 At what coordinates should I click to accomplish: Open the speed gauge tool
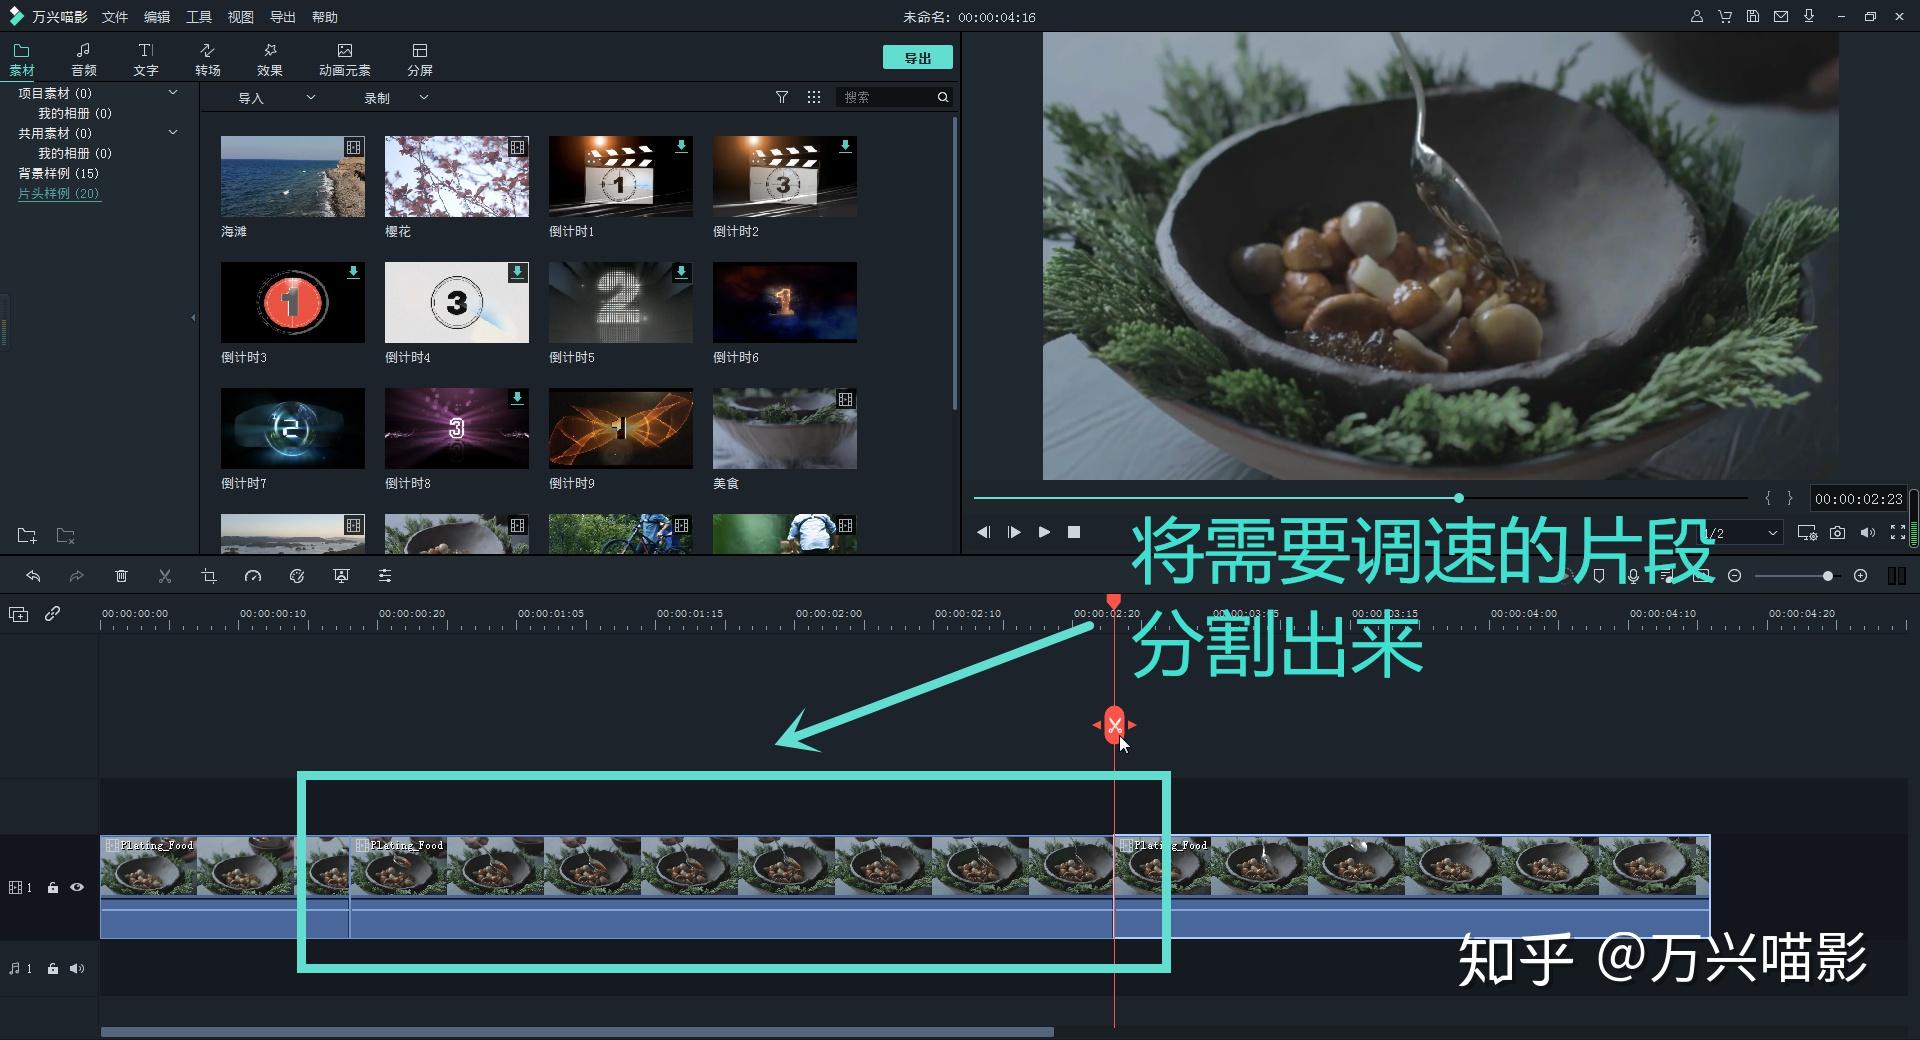point(253,576)
